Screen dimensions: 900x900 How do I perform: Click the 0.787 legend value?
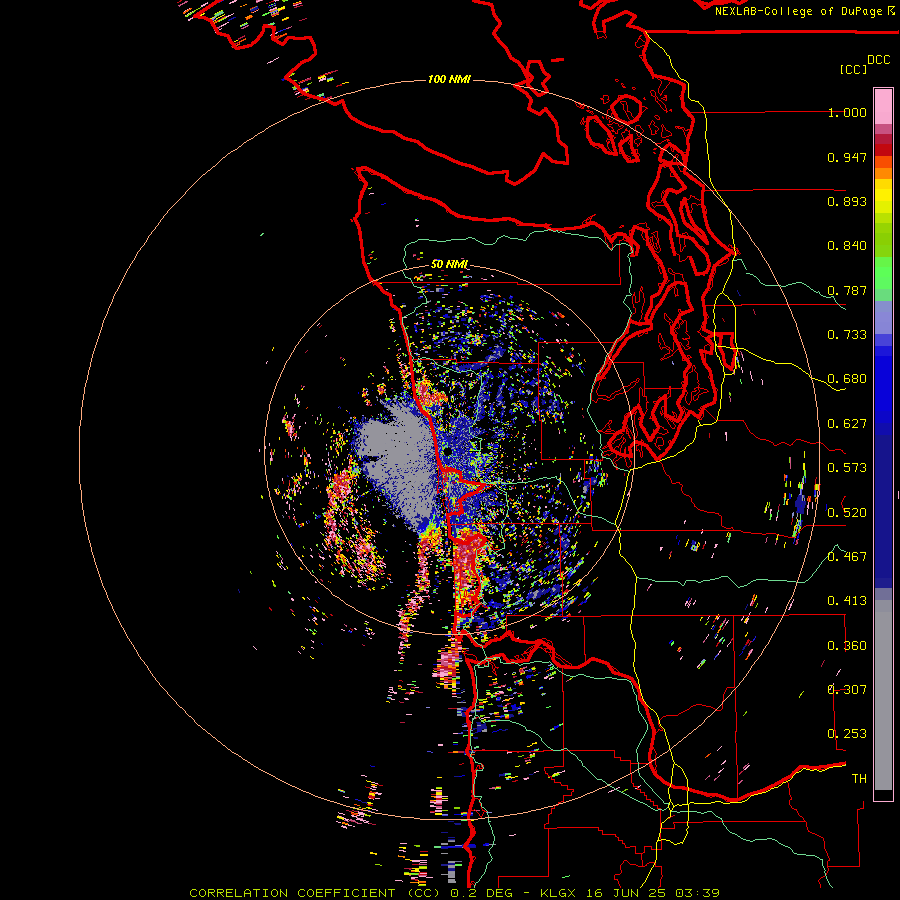(847, 290)
